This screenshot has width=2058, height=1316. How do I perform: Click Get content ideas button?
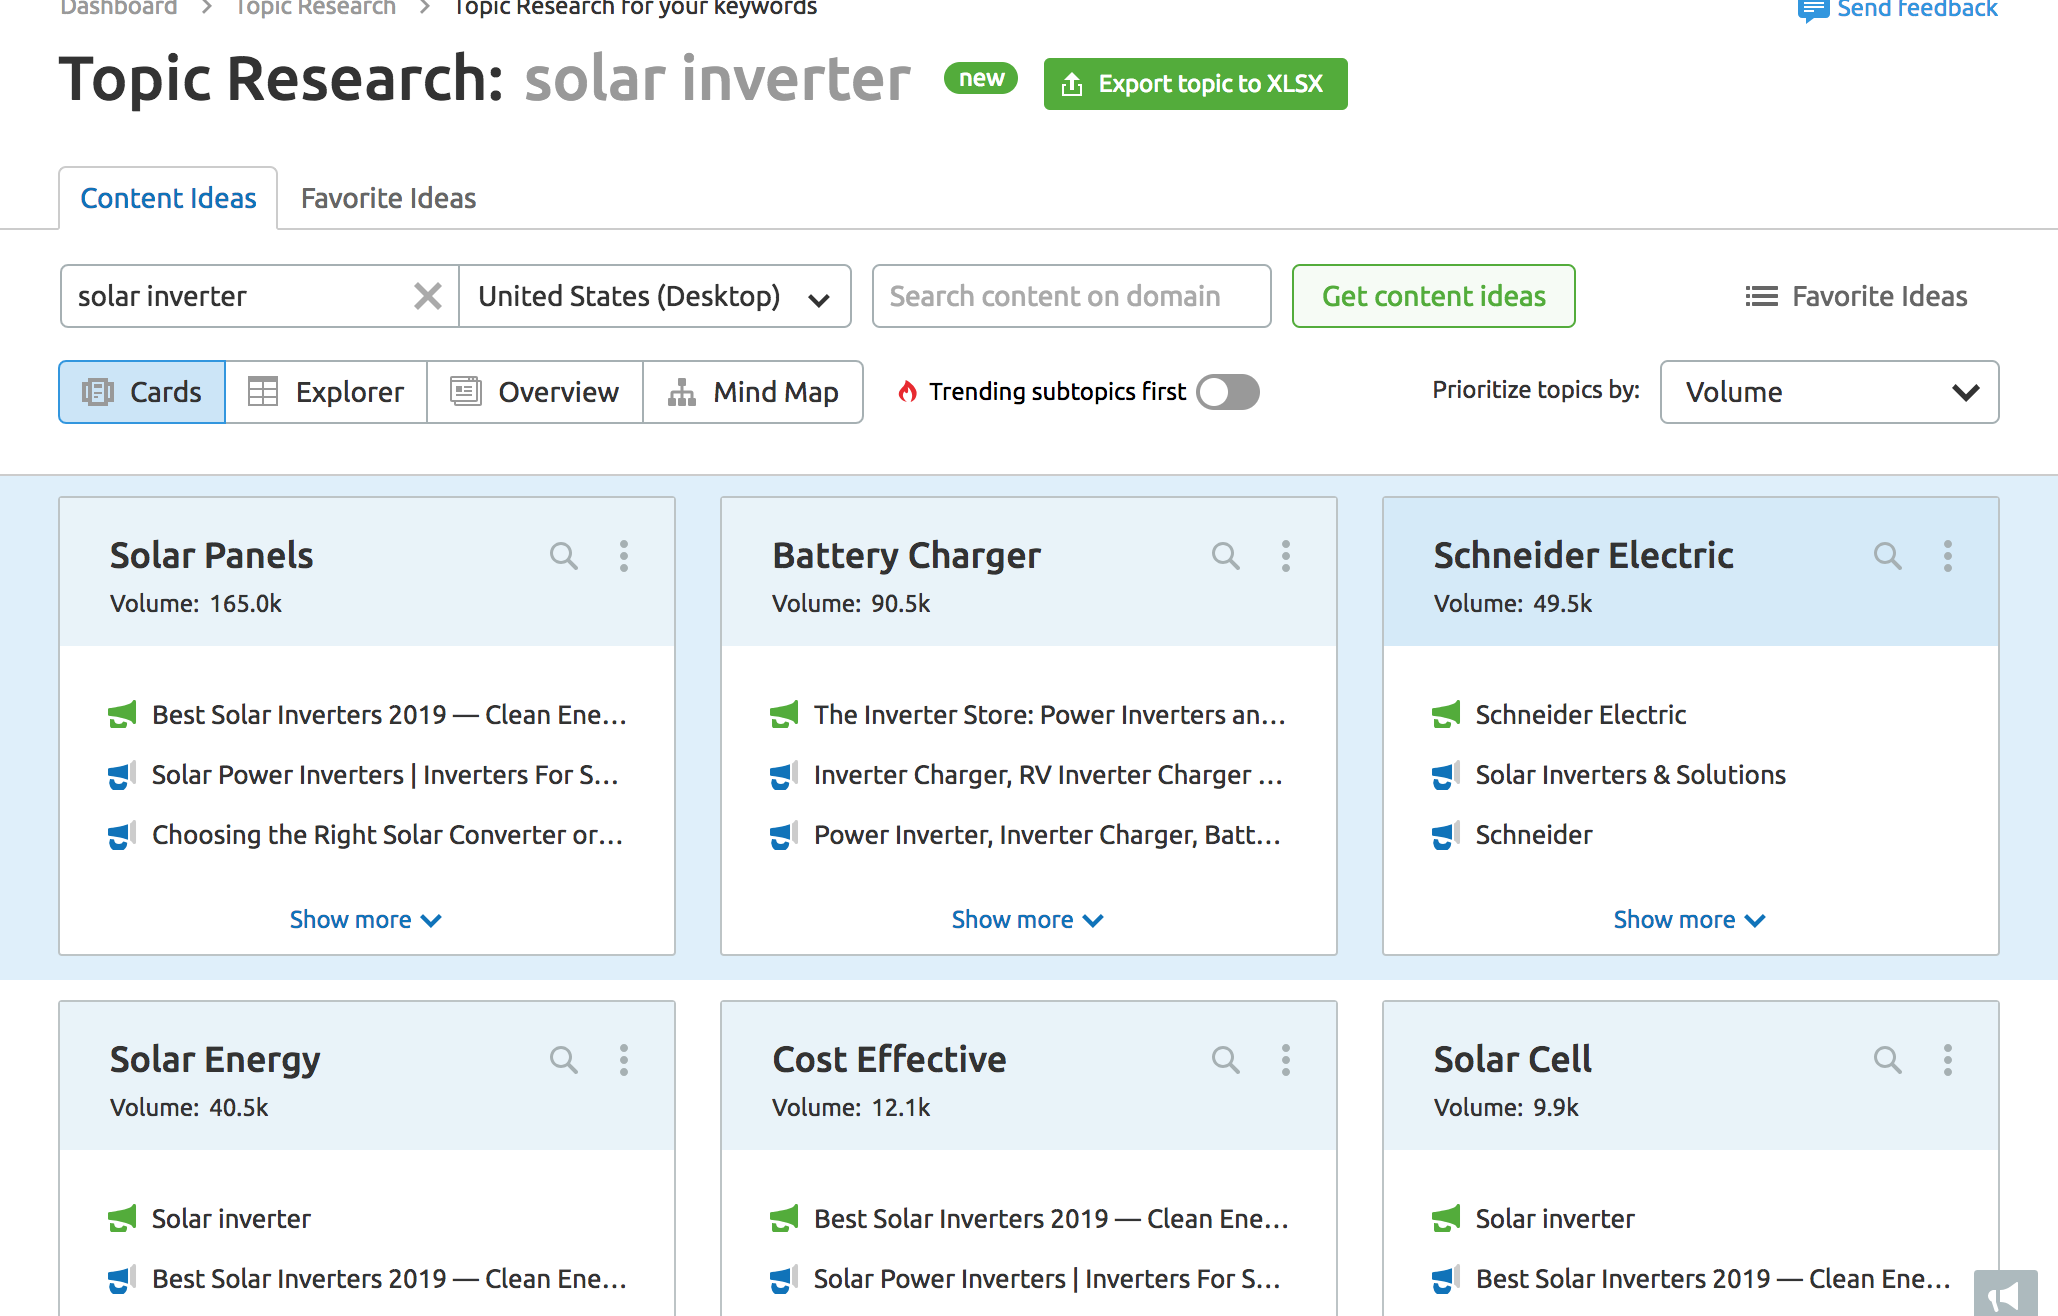[x=1432, y=296]
